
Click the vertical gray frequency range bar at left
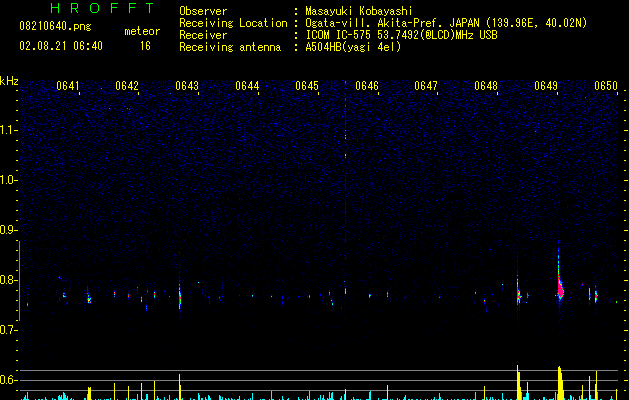click(x=19, y=280)
